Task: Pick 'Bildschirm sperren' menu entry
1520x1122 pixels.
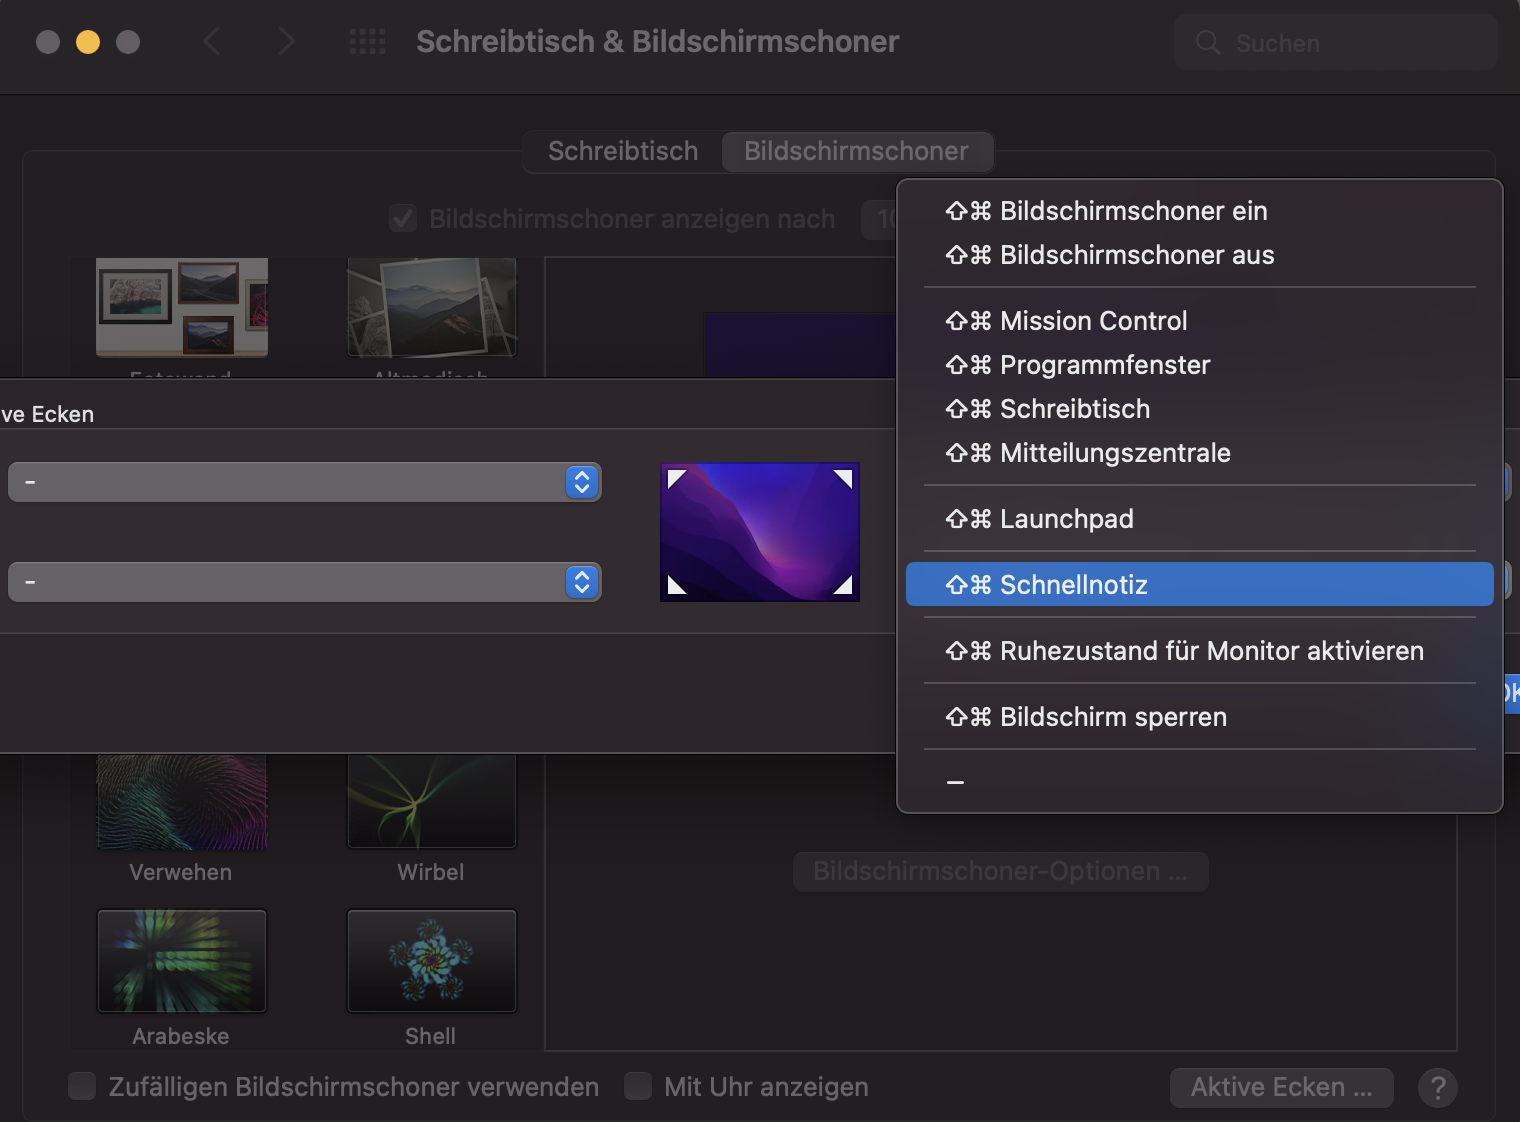Action: coord(1112,717)
